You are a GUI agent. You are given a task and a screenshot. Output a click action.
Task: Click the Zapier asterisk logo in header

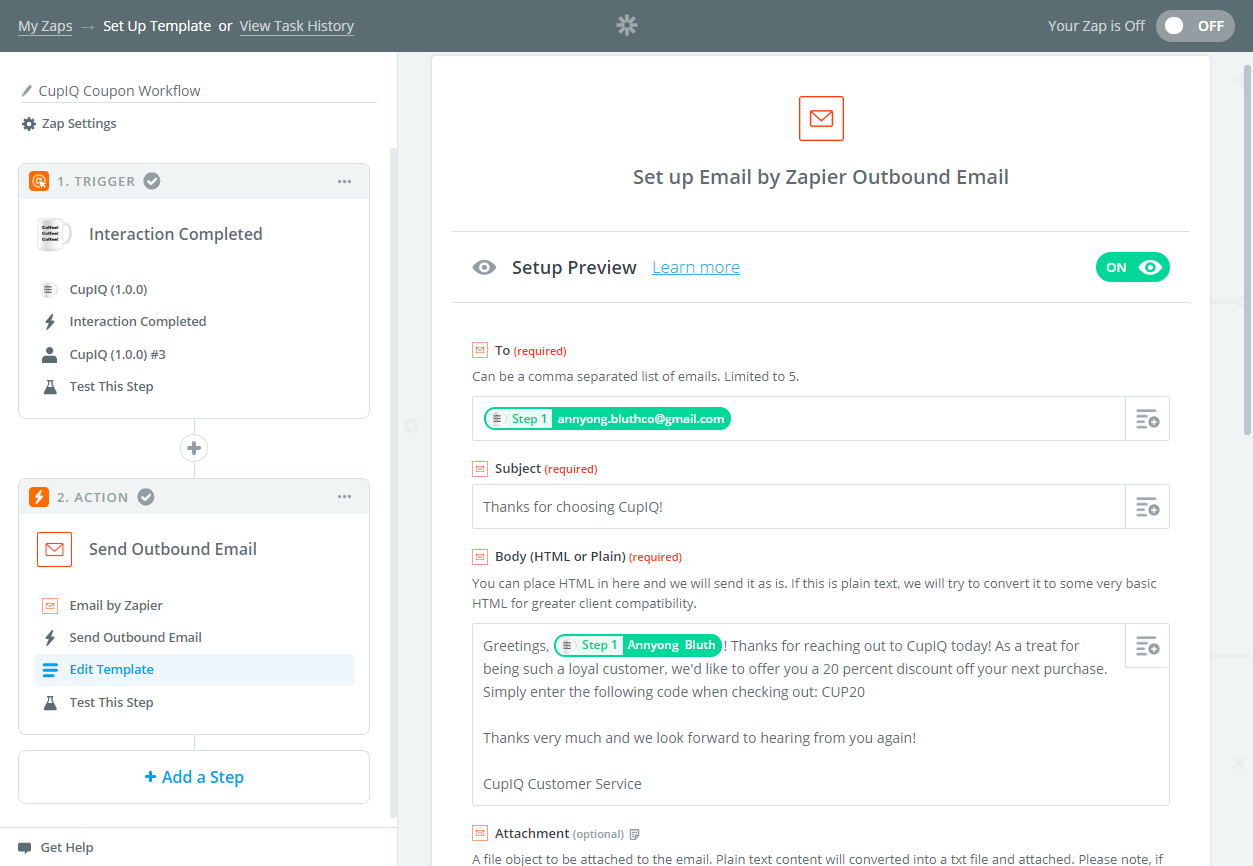point(627,26)
